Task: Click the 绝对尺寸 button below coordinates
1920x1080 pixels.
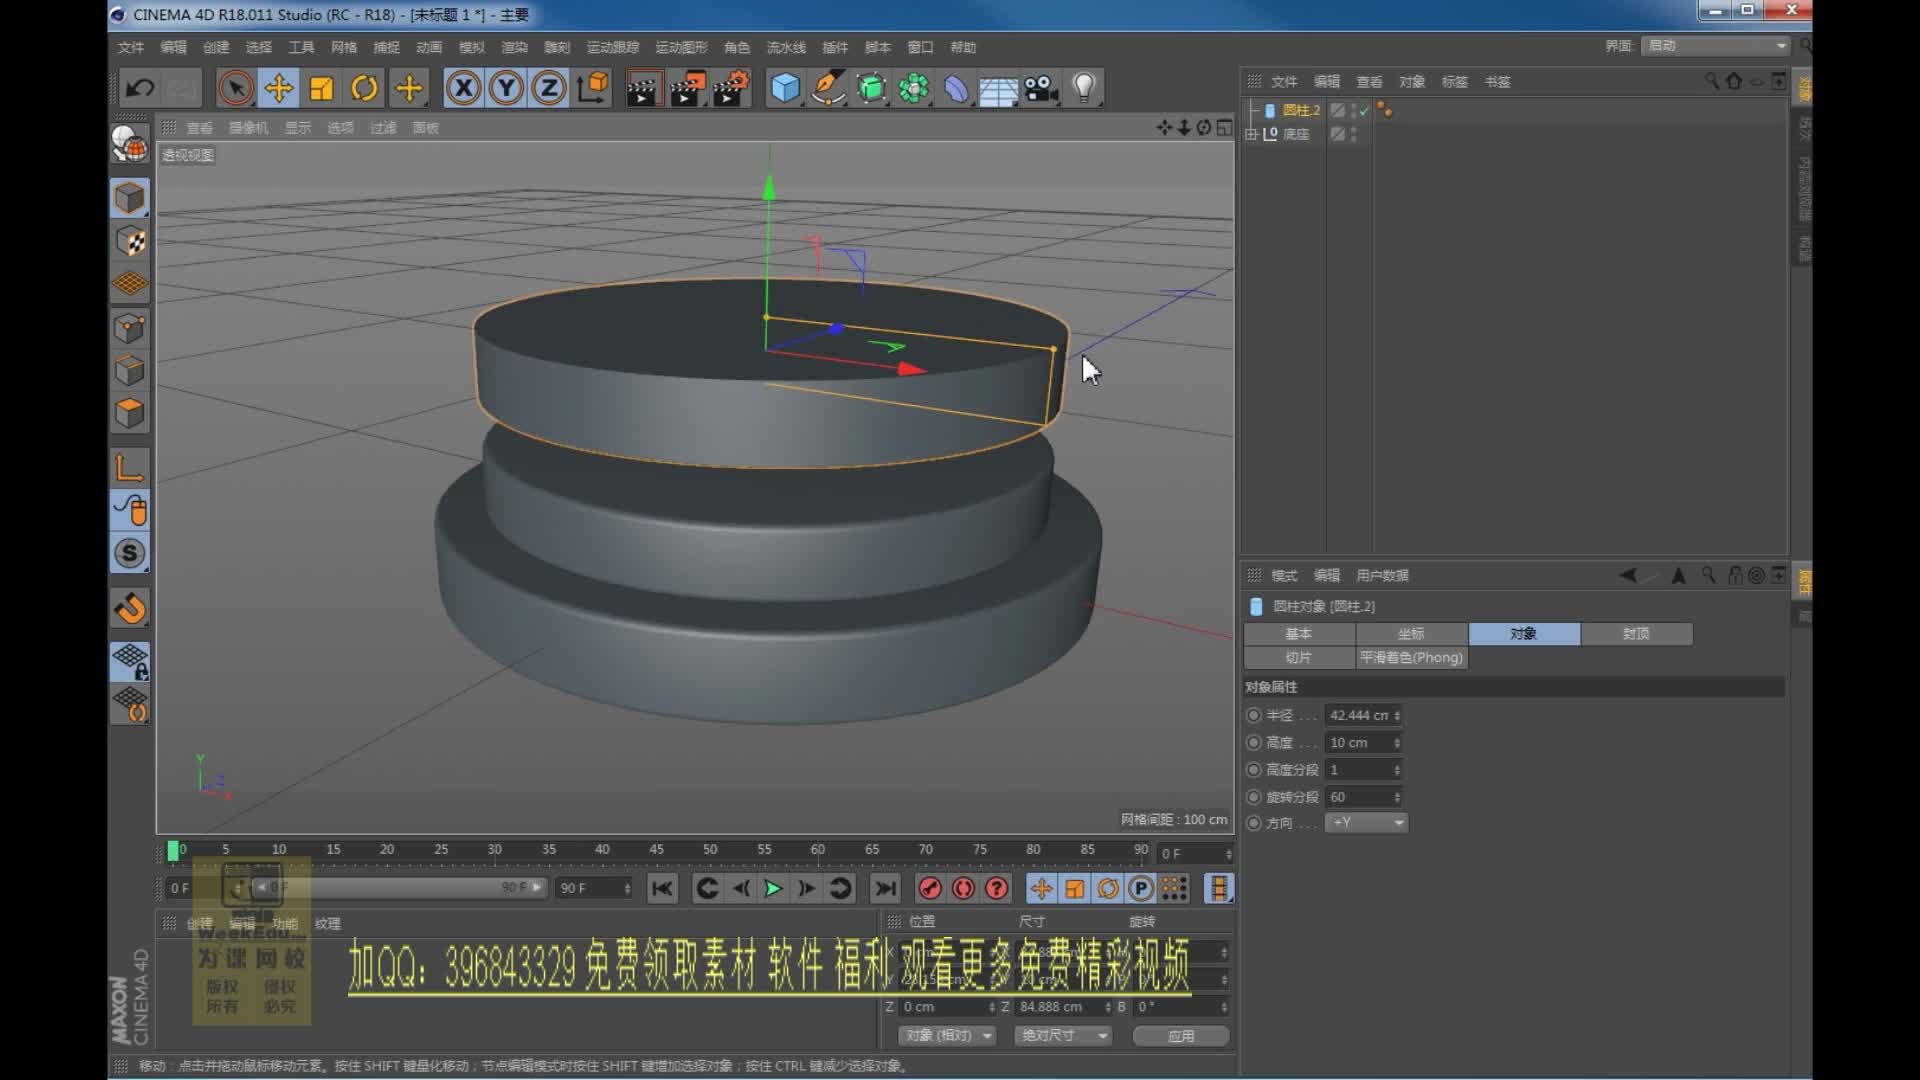Action: [1062, 1036]
